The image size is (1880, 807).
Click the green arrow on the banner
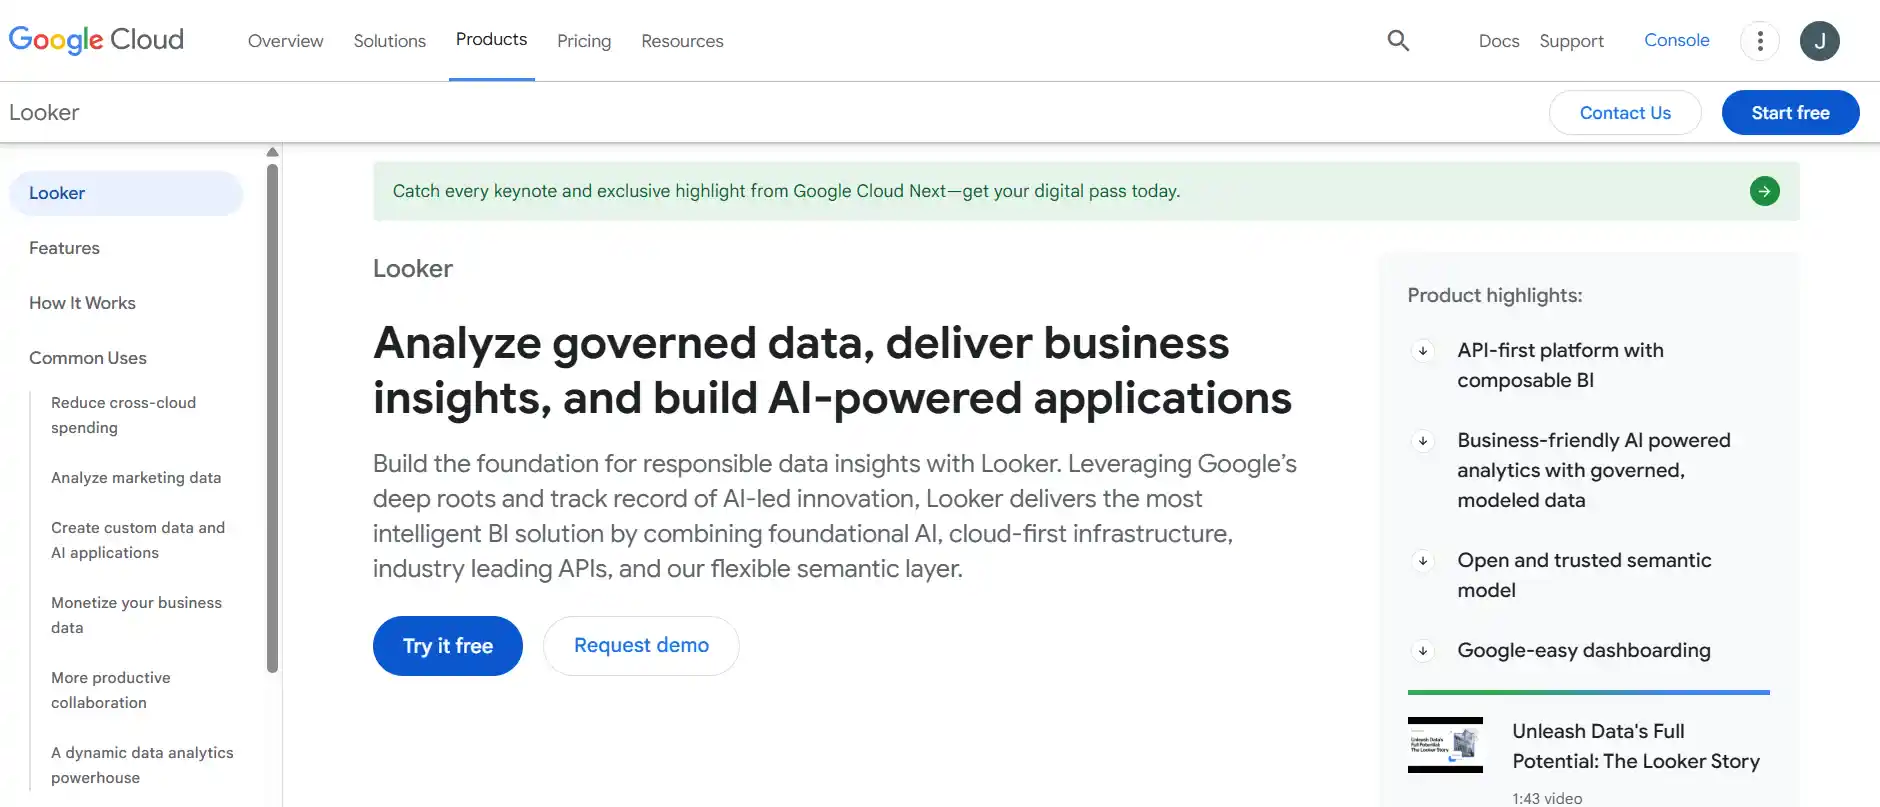[1764, 191]
